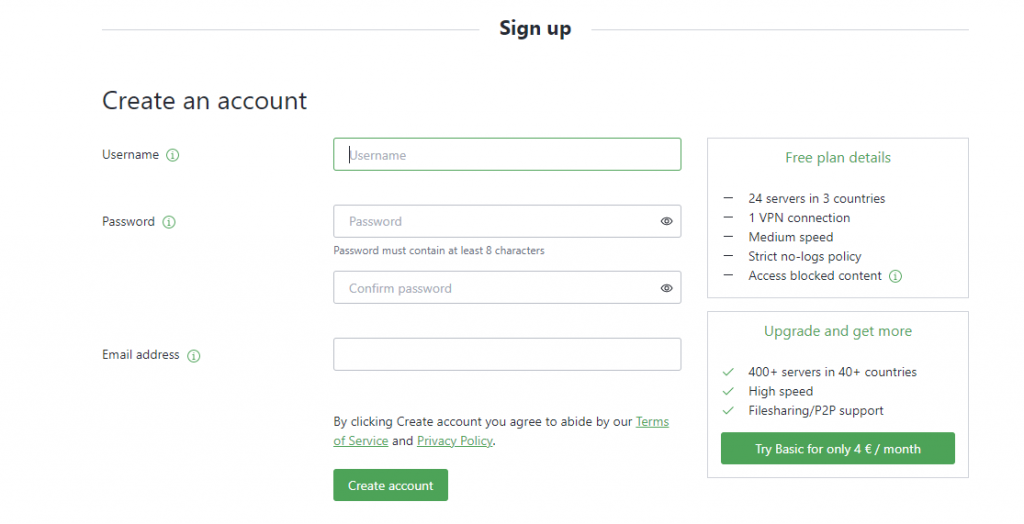Screen dimensions: 1024x524
Task: Click the Upgrade and get more heading
Action: point(838,331)
